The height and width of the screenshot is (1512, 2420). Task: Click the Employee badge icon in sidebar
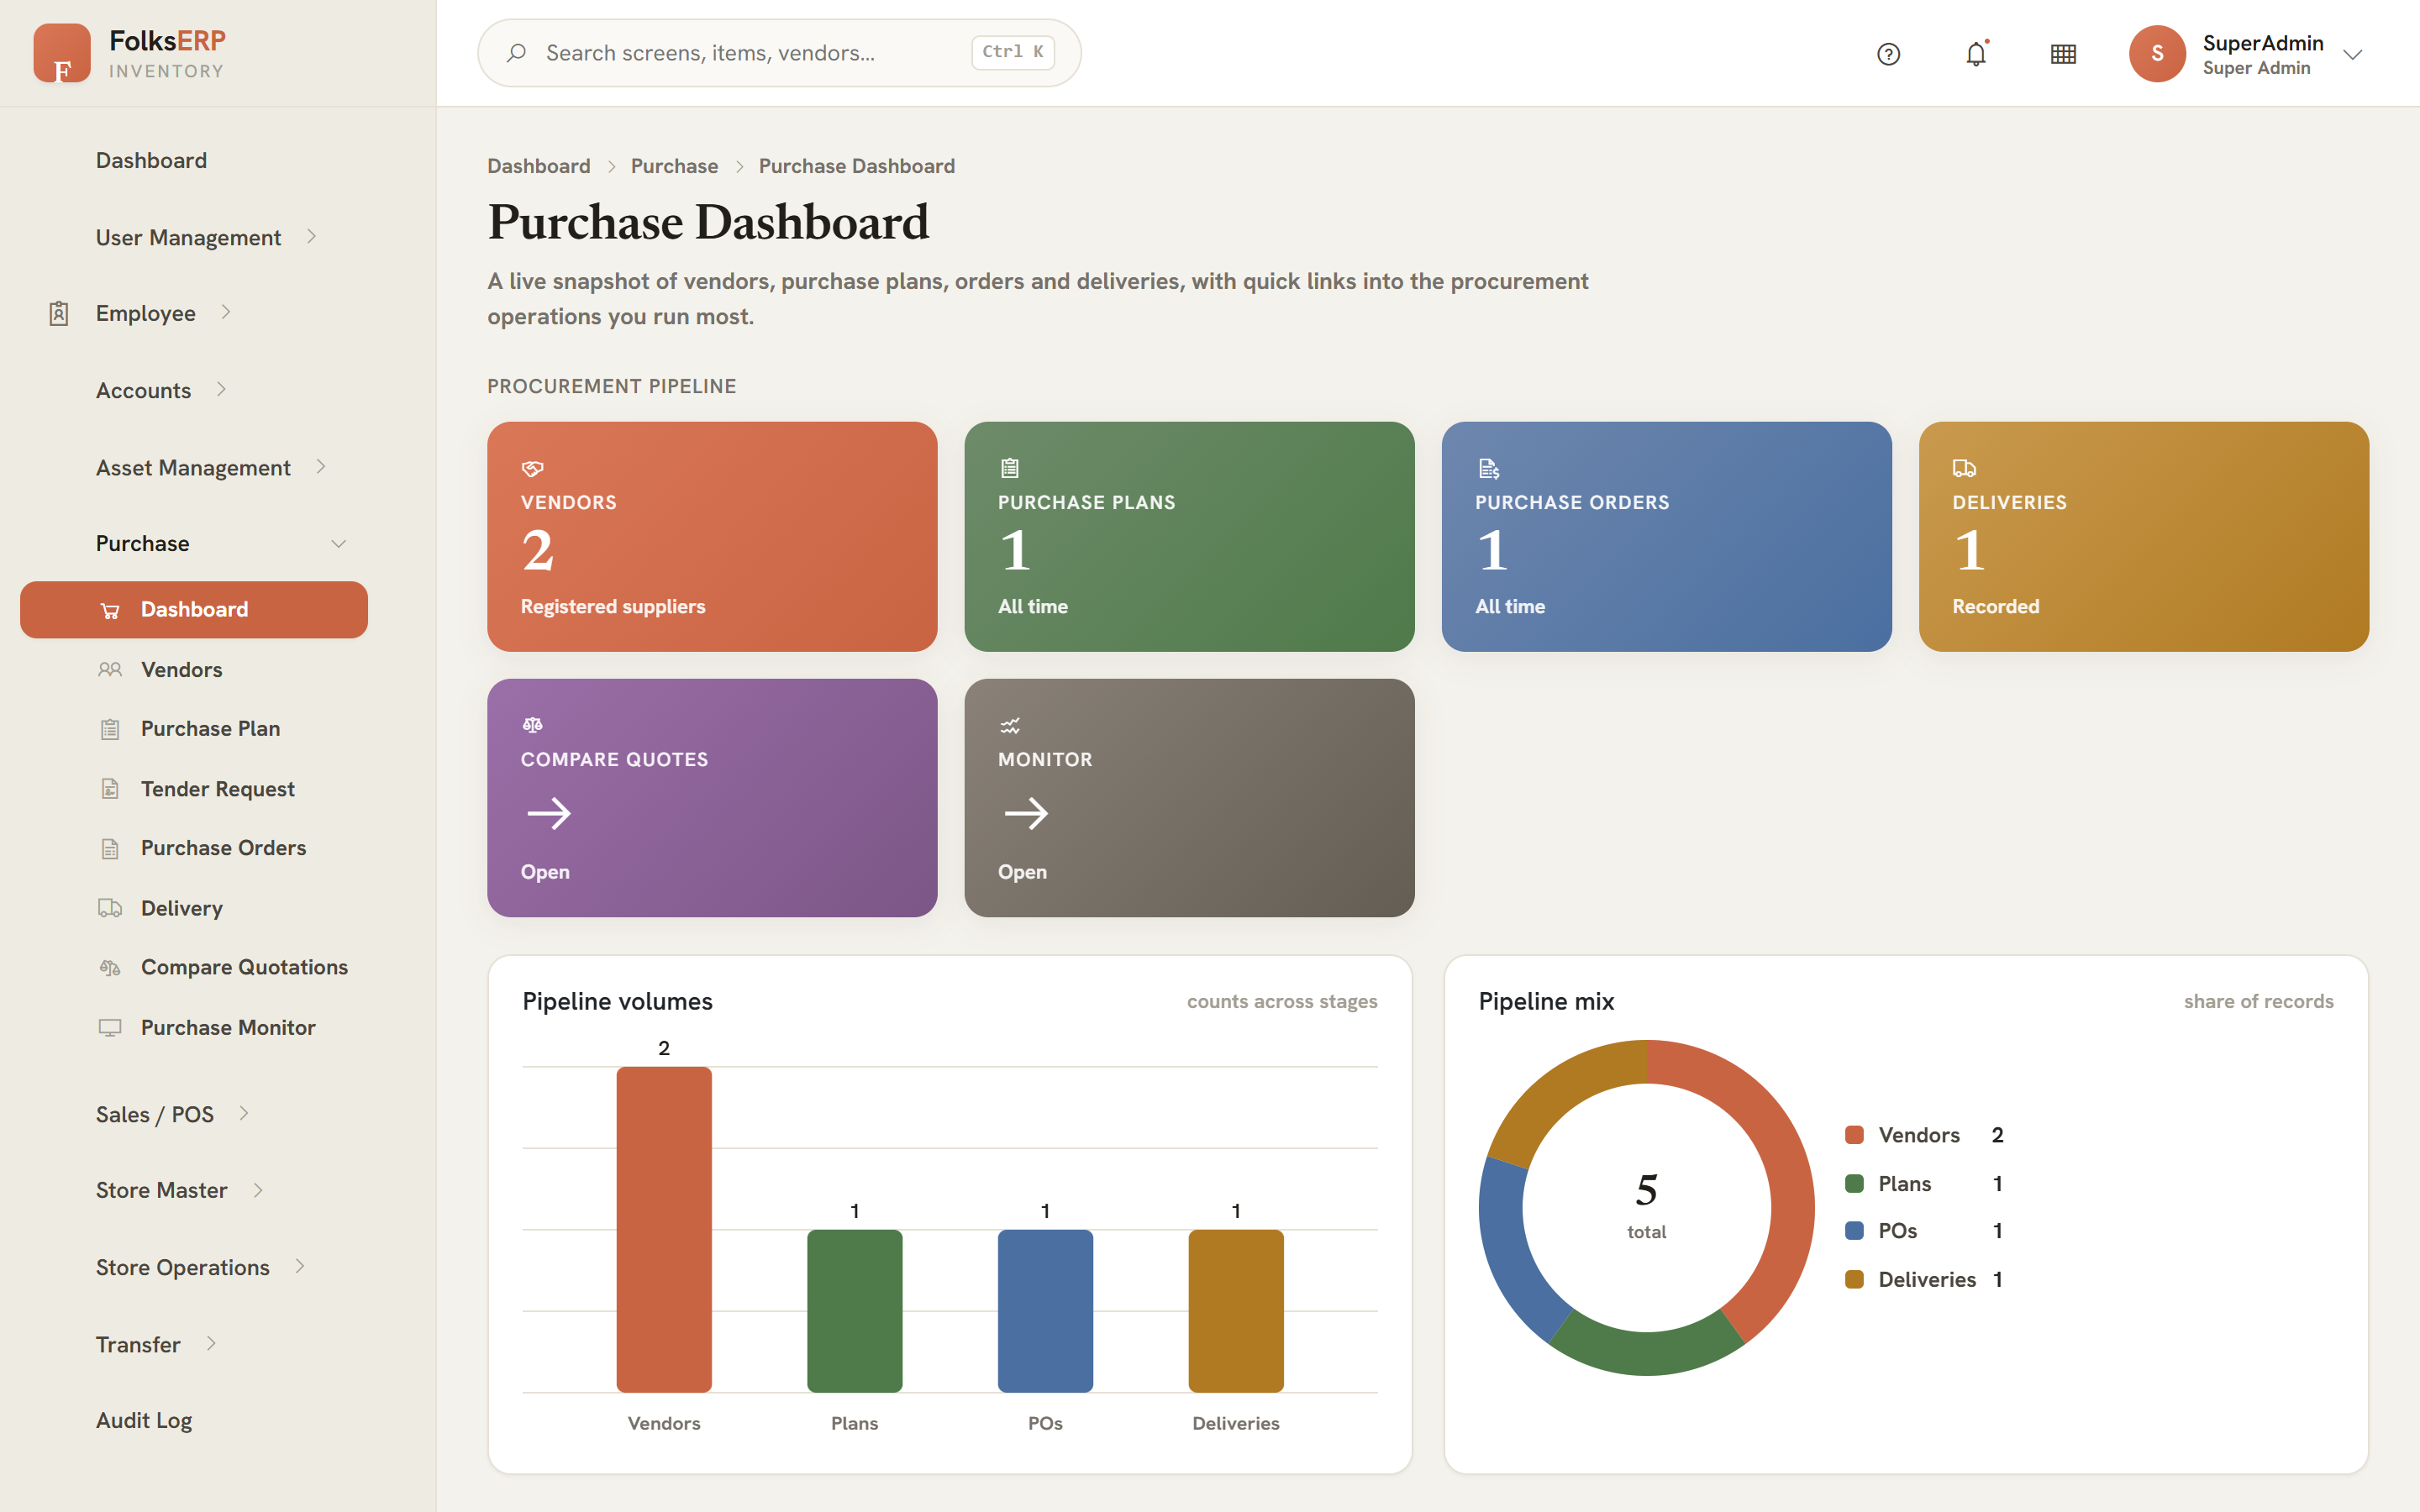click(x=59, y=313)
